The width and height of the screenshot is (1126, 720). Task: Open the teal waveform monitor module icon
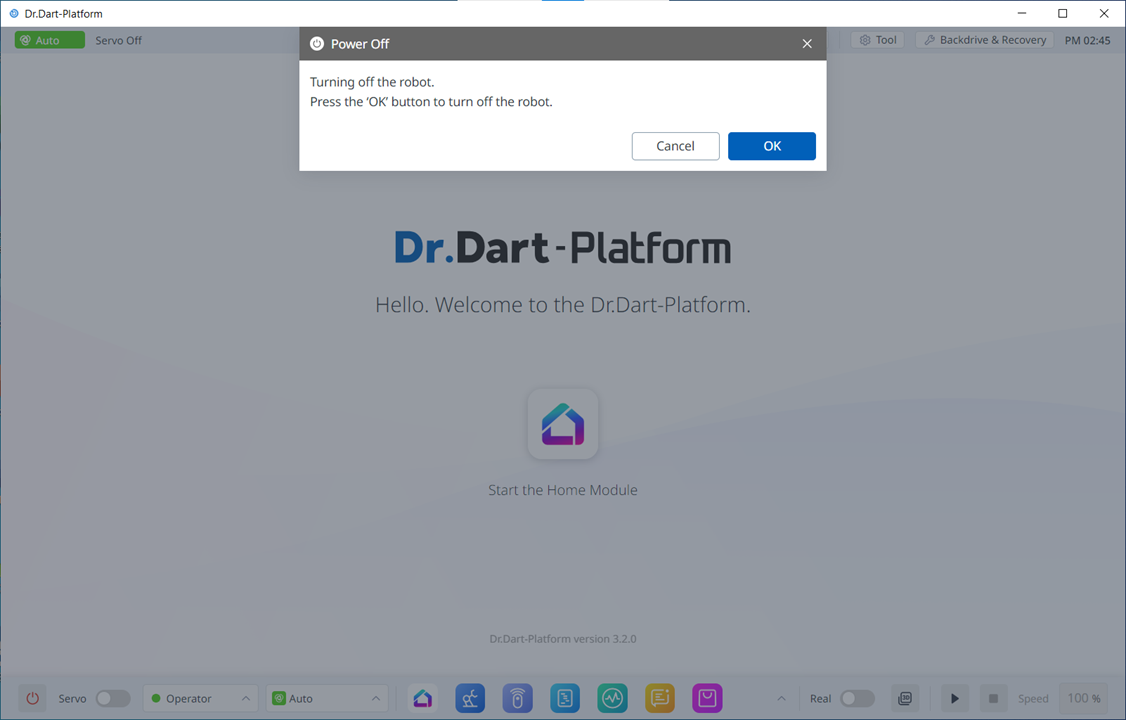click(612, 698)
